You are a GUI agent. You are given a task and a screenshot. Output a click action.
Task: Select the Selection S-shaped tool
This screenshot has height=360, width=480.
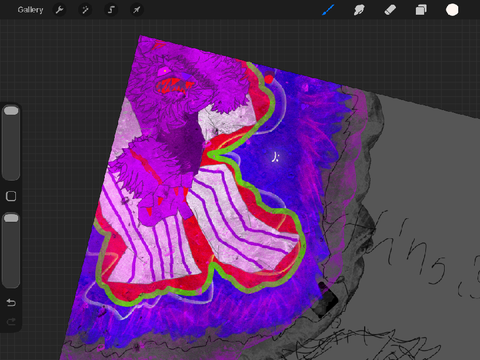[x=111, y=10]
